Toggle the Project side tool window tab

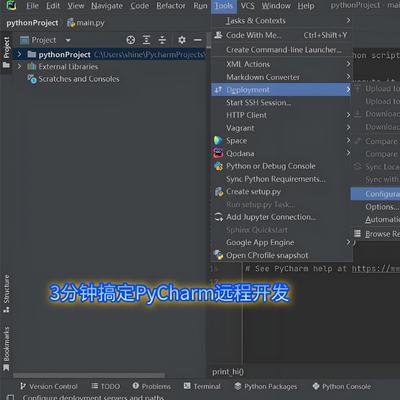click(6, 52)
